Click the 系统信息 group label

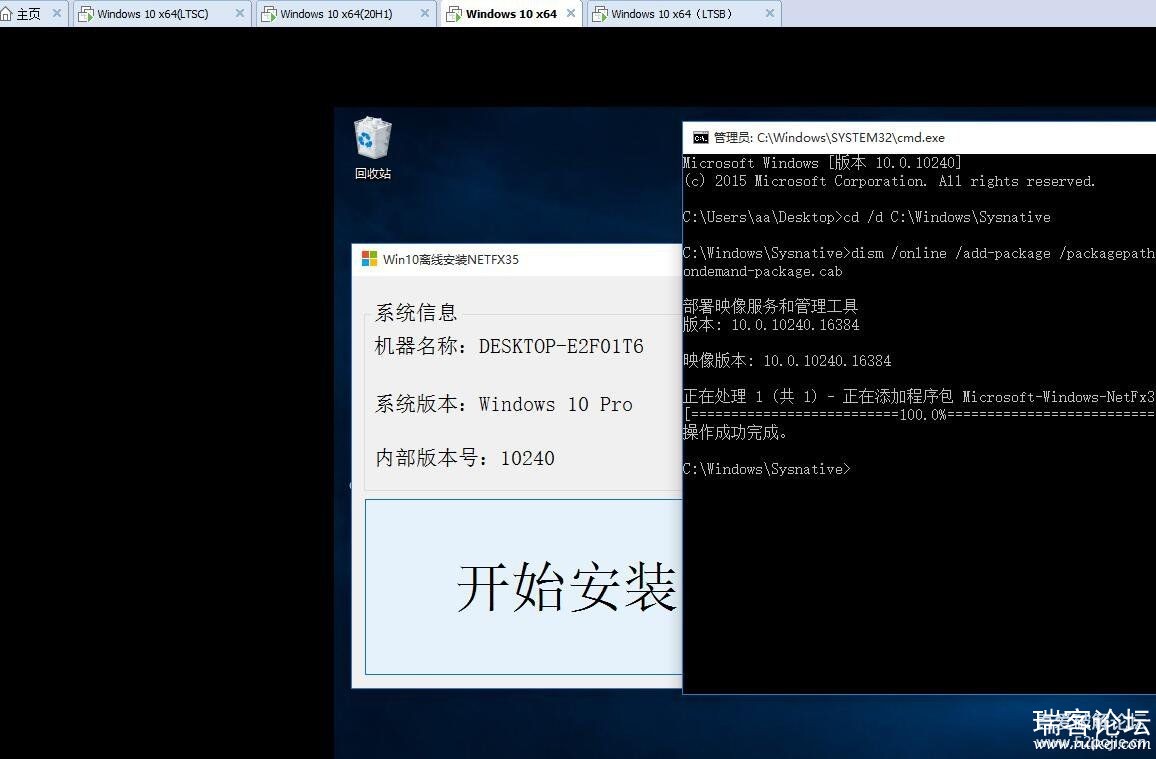click(x=416, y=312)
